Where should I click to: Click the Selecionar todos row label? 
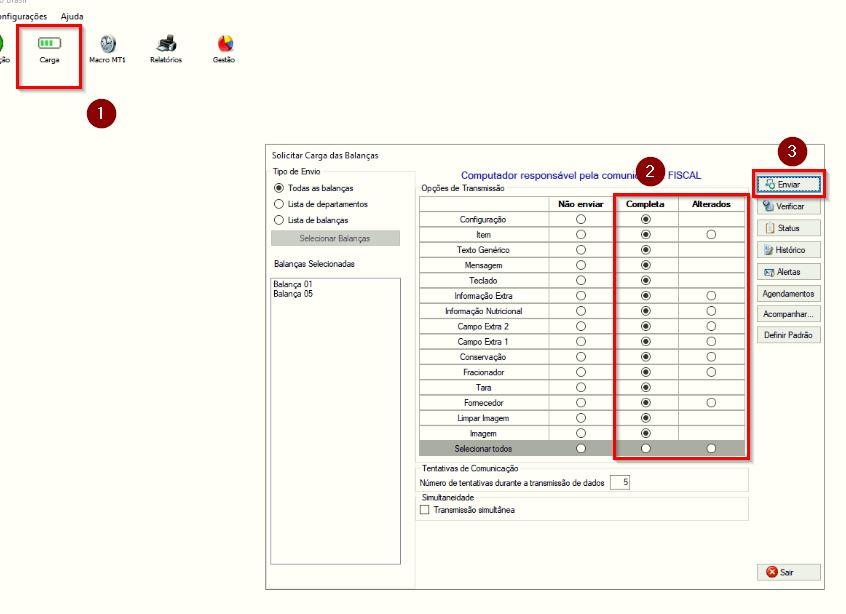pyautogui.click(x=483, y=449)
